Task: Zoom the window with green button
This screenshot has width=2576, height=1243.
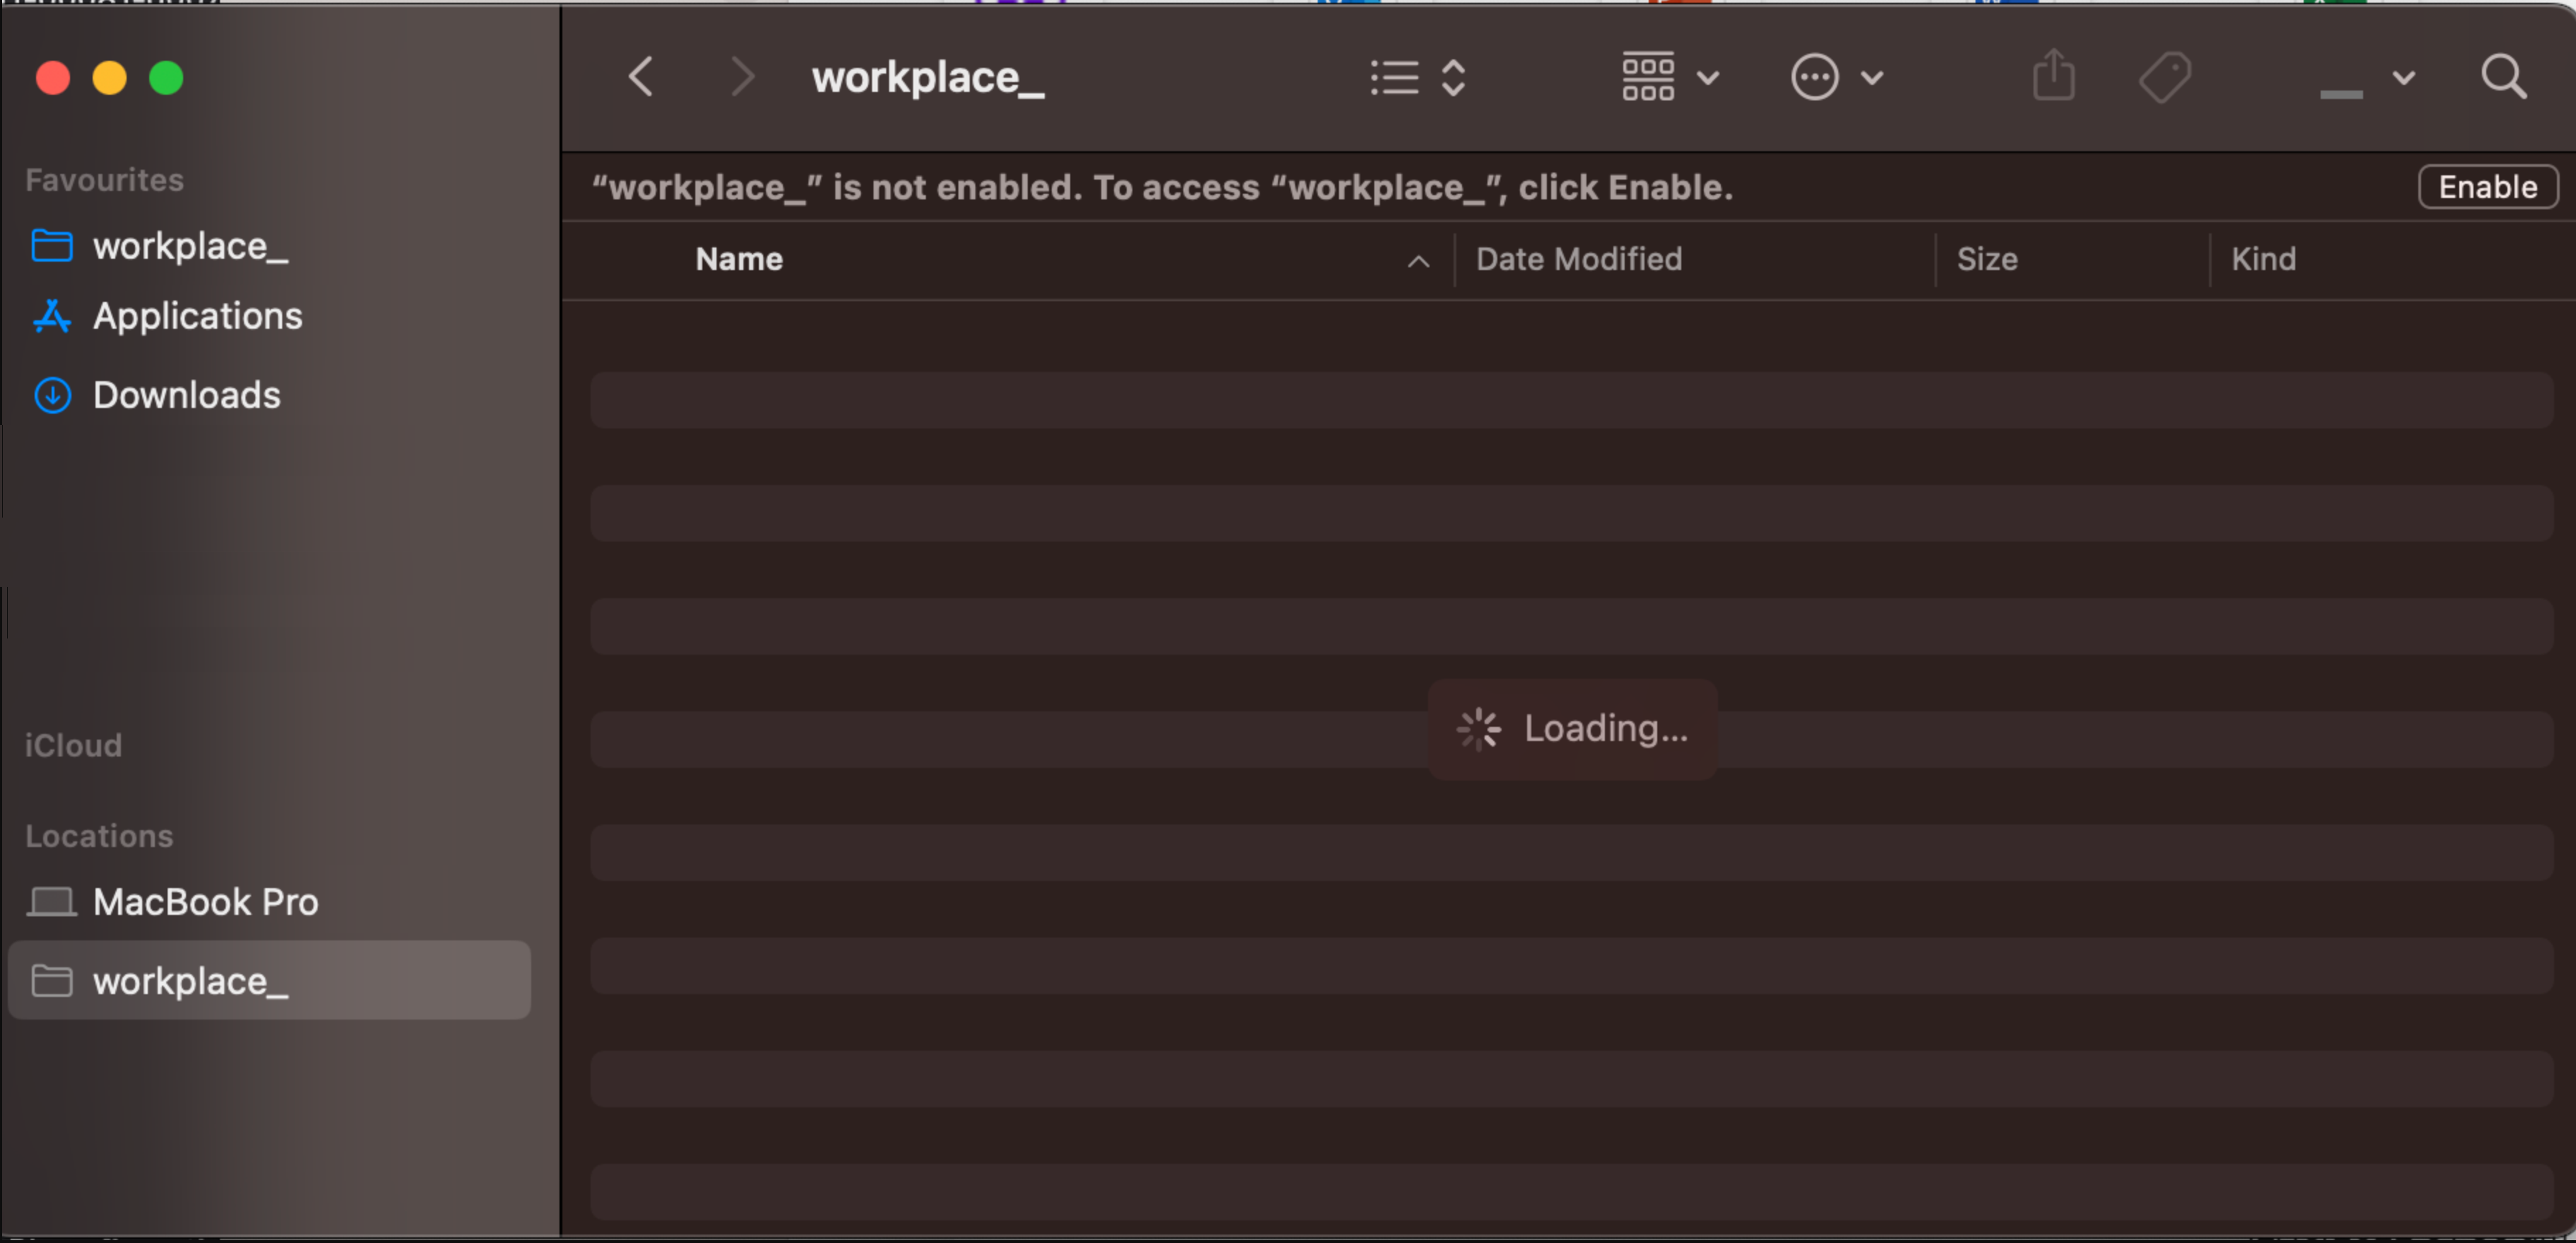Action: click(166, 78)
